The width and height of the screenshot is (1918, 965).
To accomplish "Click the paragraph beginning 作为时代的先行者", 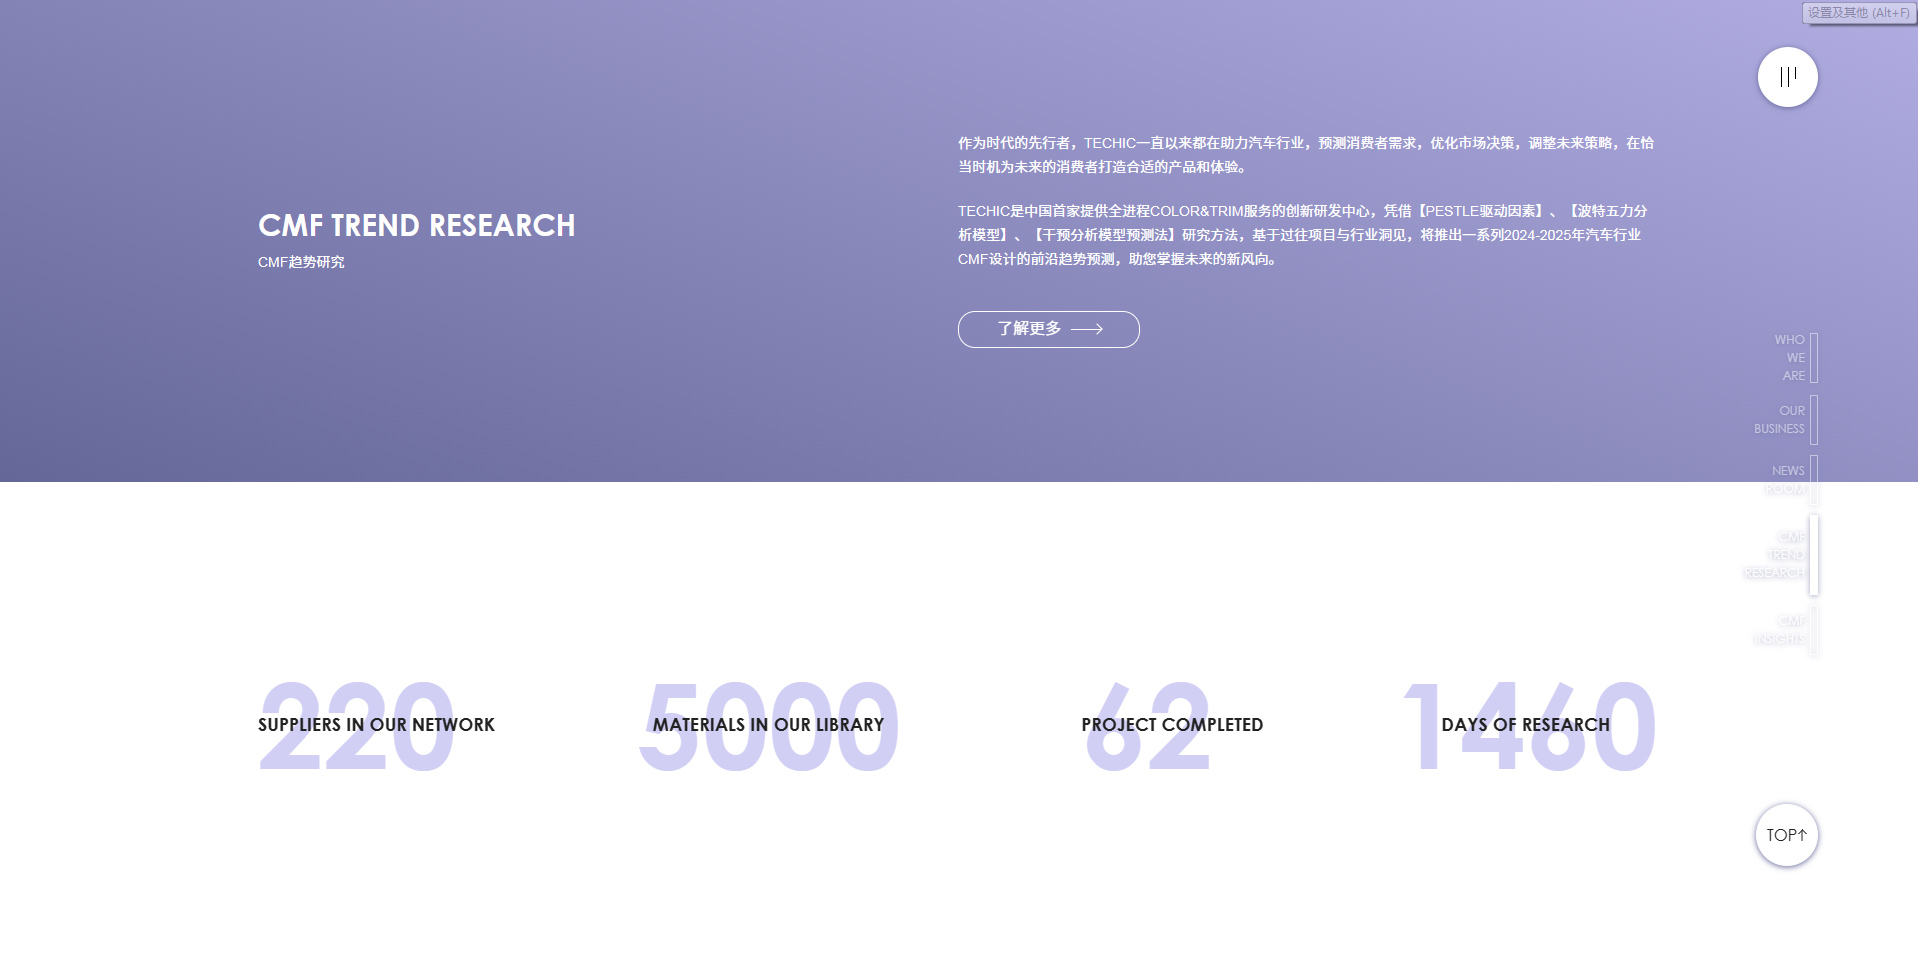I will pos(1306,155).
